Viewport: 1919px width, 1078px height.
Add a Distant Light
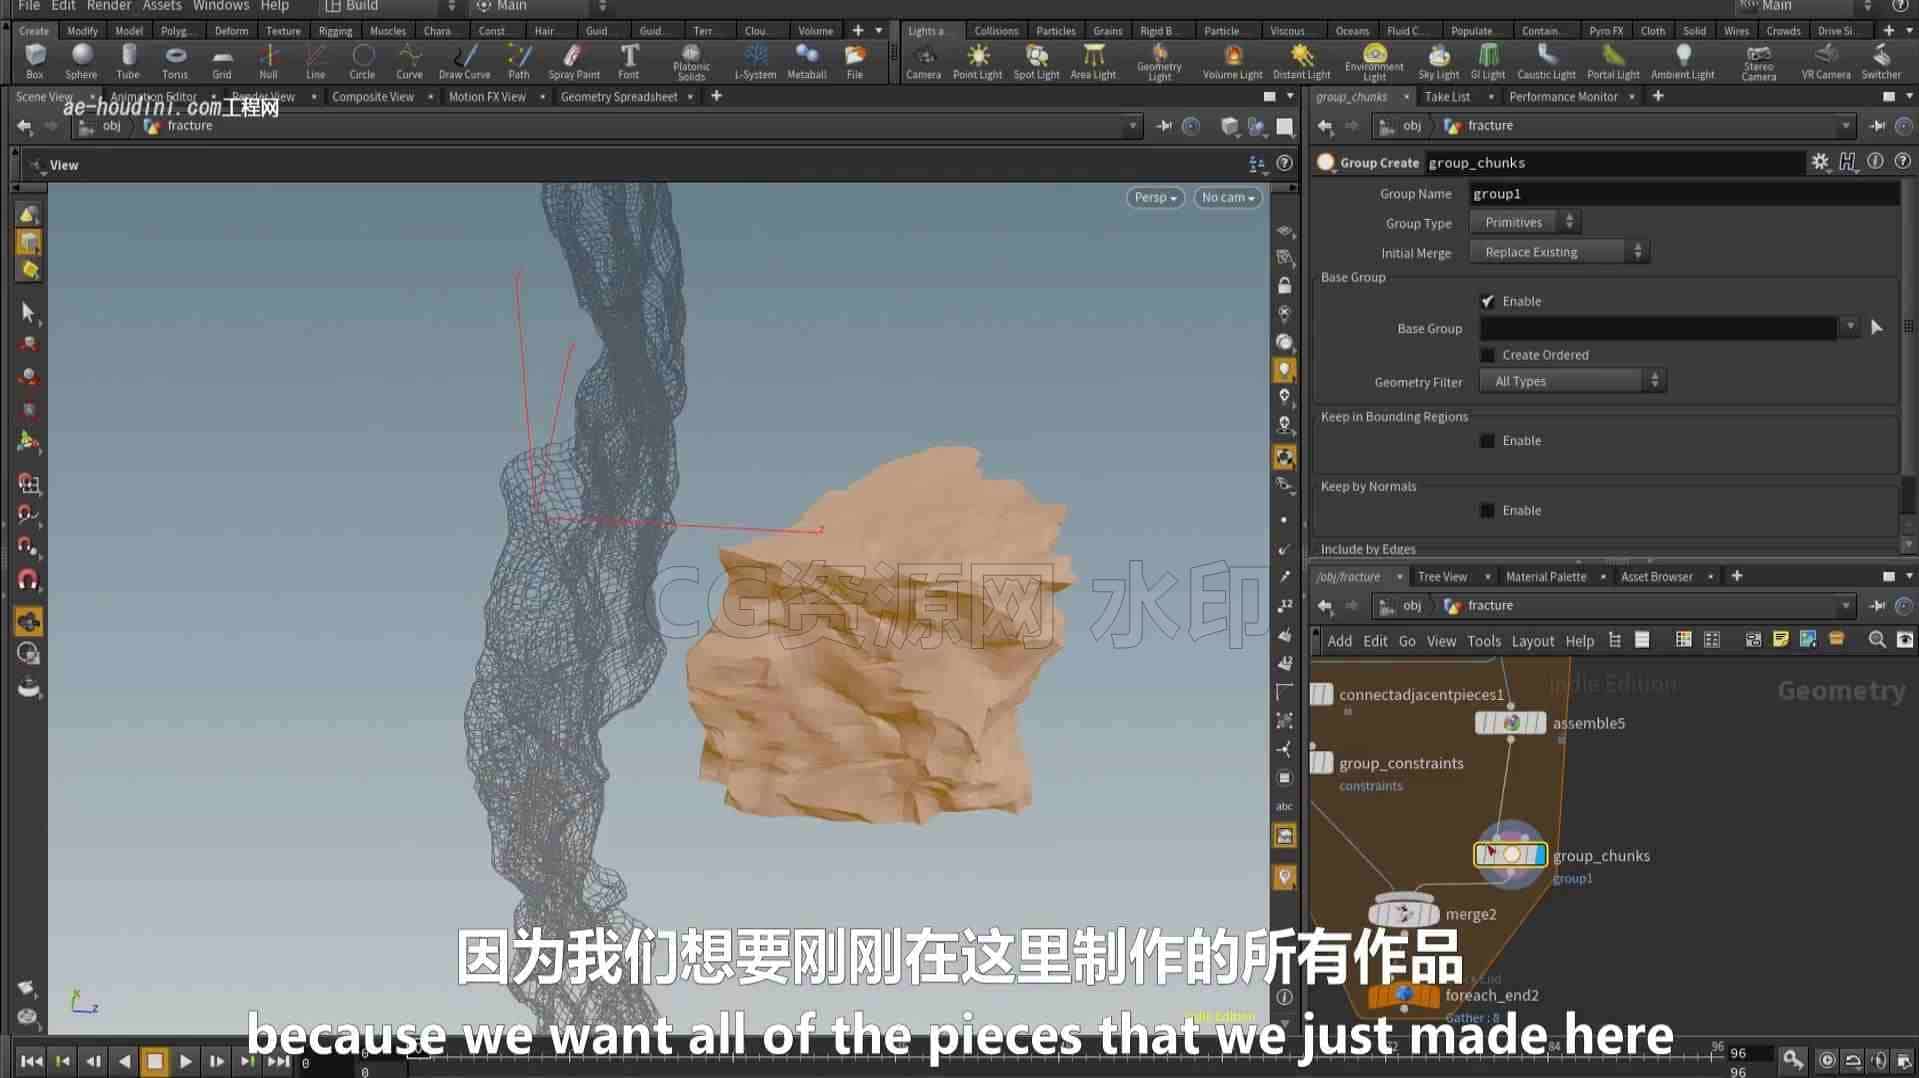1301,61
